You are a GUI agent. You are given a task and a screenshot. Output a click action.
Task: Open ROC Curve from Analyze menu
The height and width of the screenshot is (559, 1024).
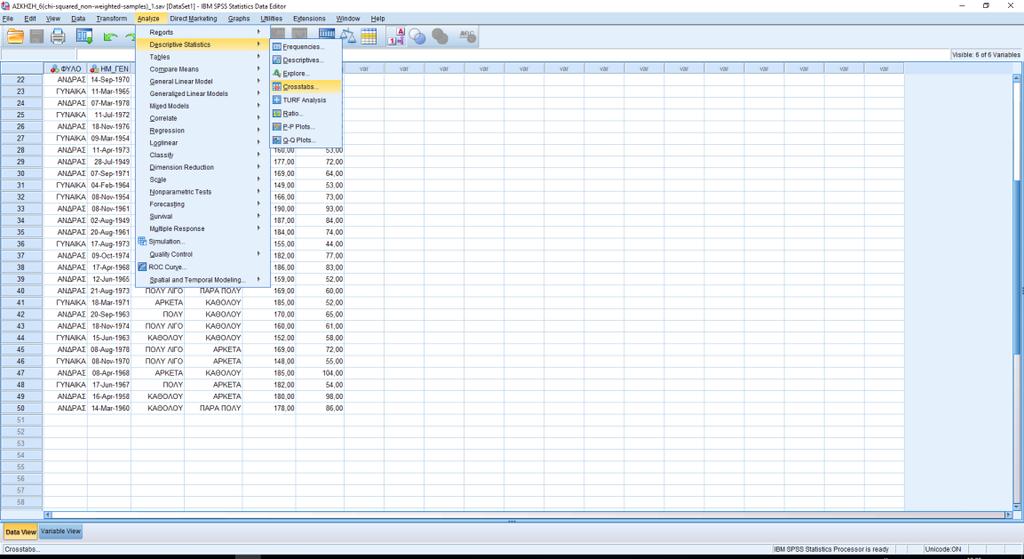(x=202, y=267)
